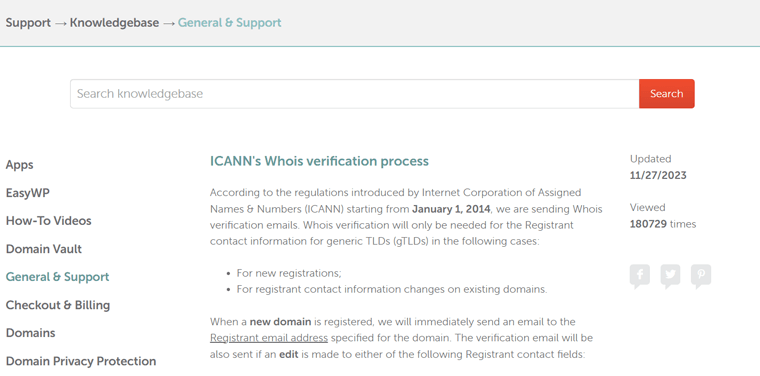This screenshot has height=376, width=760.
Task: Click the ICANN's Whois verification process title
Action: point(319,161)
